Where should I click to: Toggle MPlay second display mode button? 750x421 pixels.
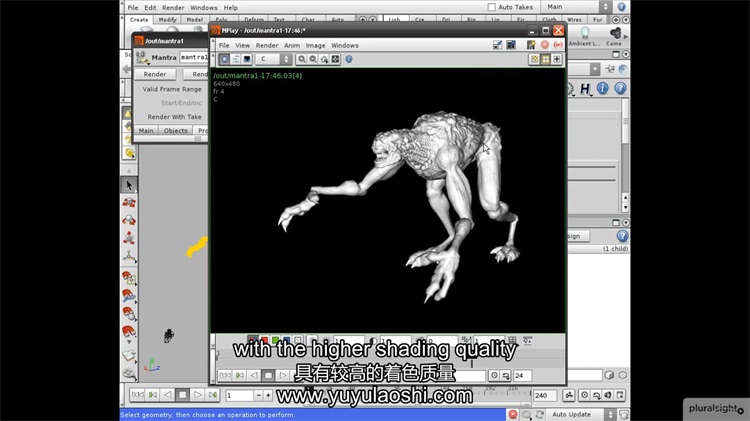[236, 59]
